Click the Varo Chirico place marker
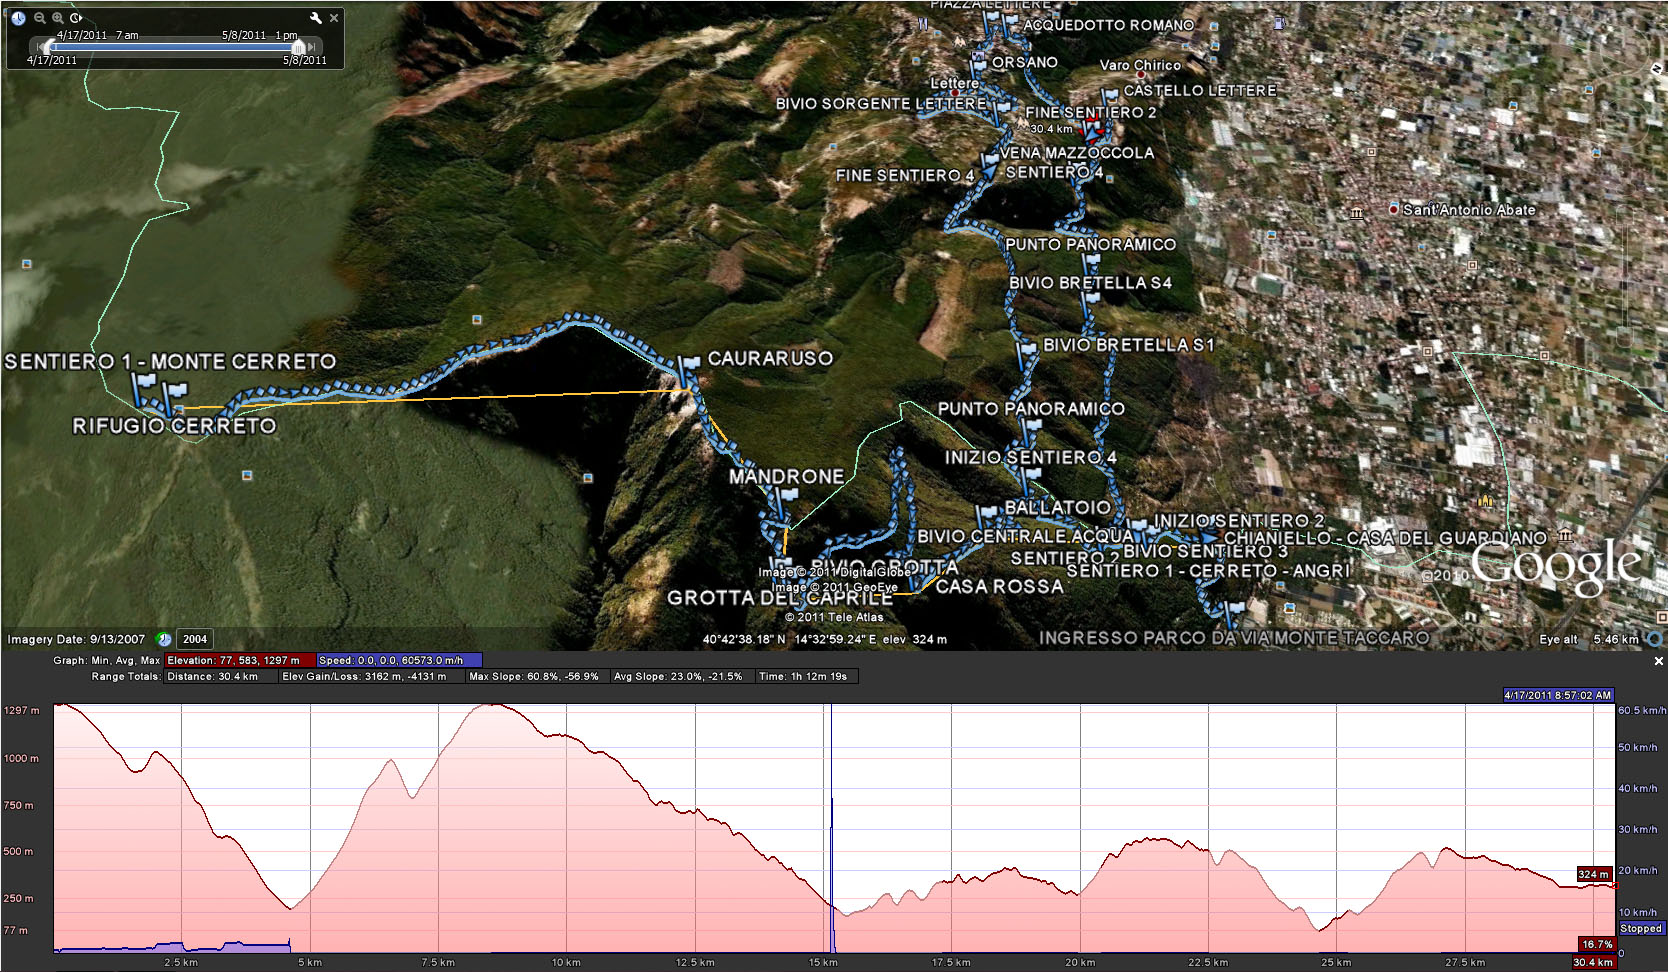 pyautogui.click(x=1139, y=77)
